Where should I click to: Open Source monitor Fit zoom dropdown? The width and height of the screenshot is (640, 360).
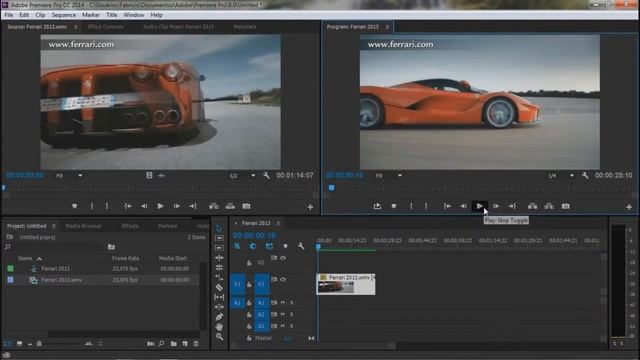click(69, 176)
